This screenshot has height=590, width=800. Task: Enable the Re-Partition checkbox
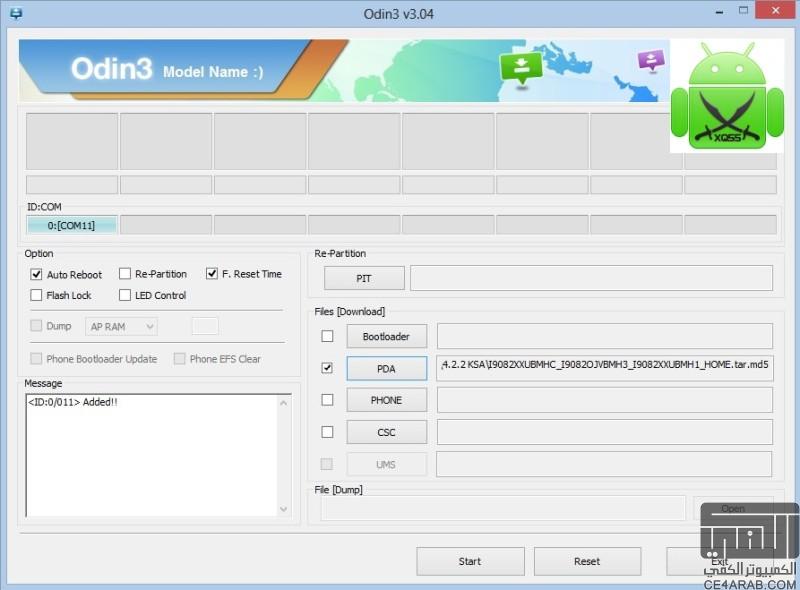click(x=125, y=273)
